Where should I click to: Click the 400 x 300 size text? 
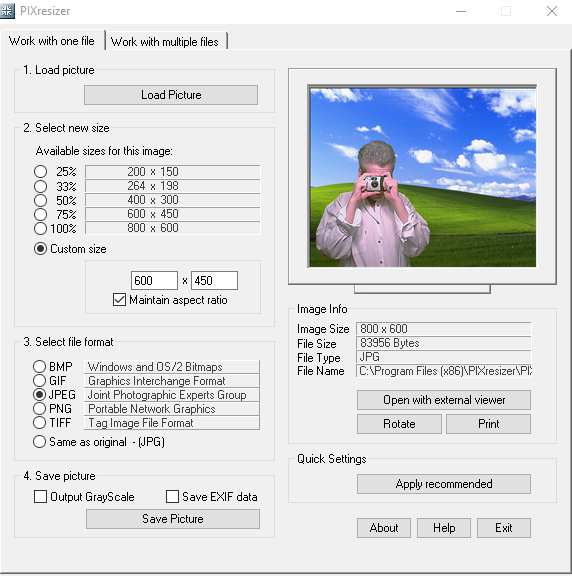click(153, 200)
